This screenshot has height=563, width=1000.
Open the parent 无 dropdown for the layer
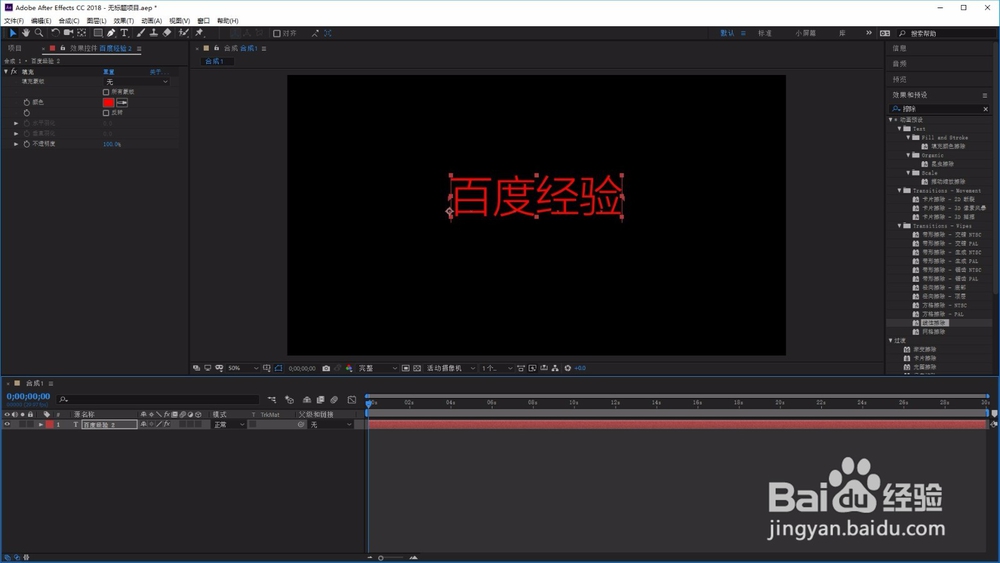tap(330, 425)
